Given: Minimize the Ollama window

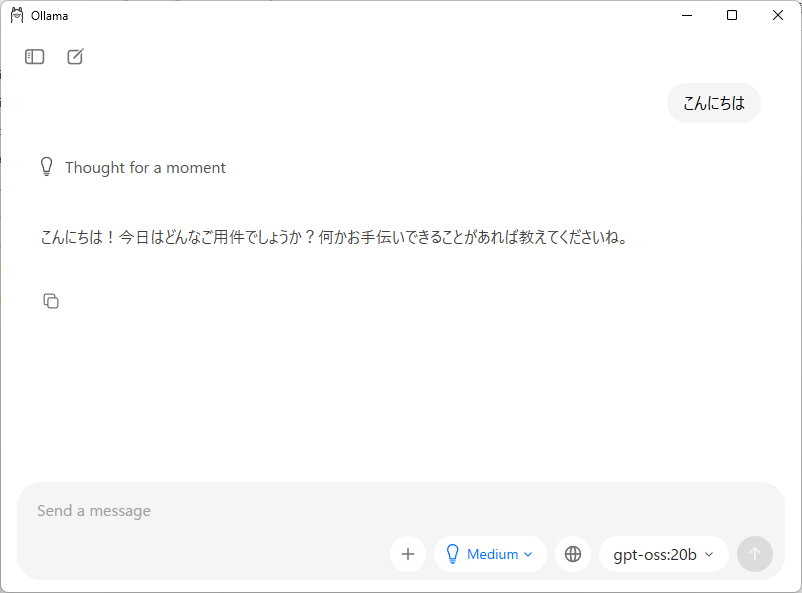Looking at the screenshot, I should click(x=687, y=15).
